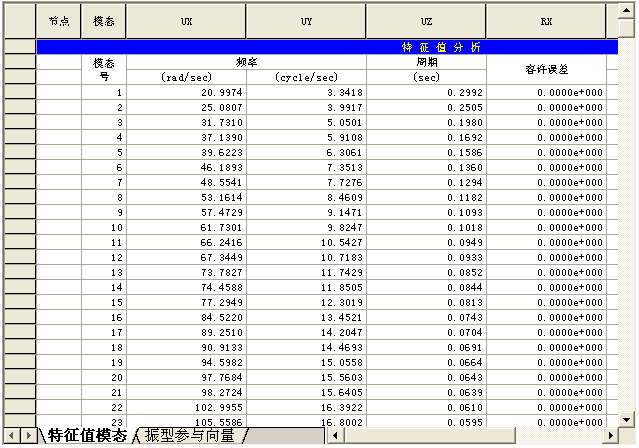Select frequency cell 90.9133

(186, 348)
